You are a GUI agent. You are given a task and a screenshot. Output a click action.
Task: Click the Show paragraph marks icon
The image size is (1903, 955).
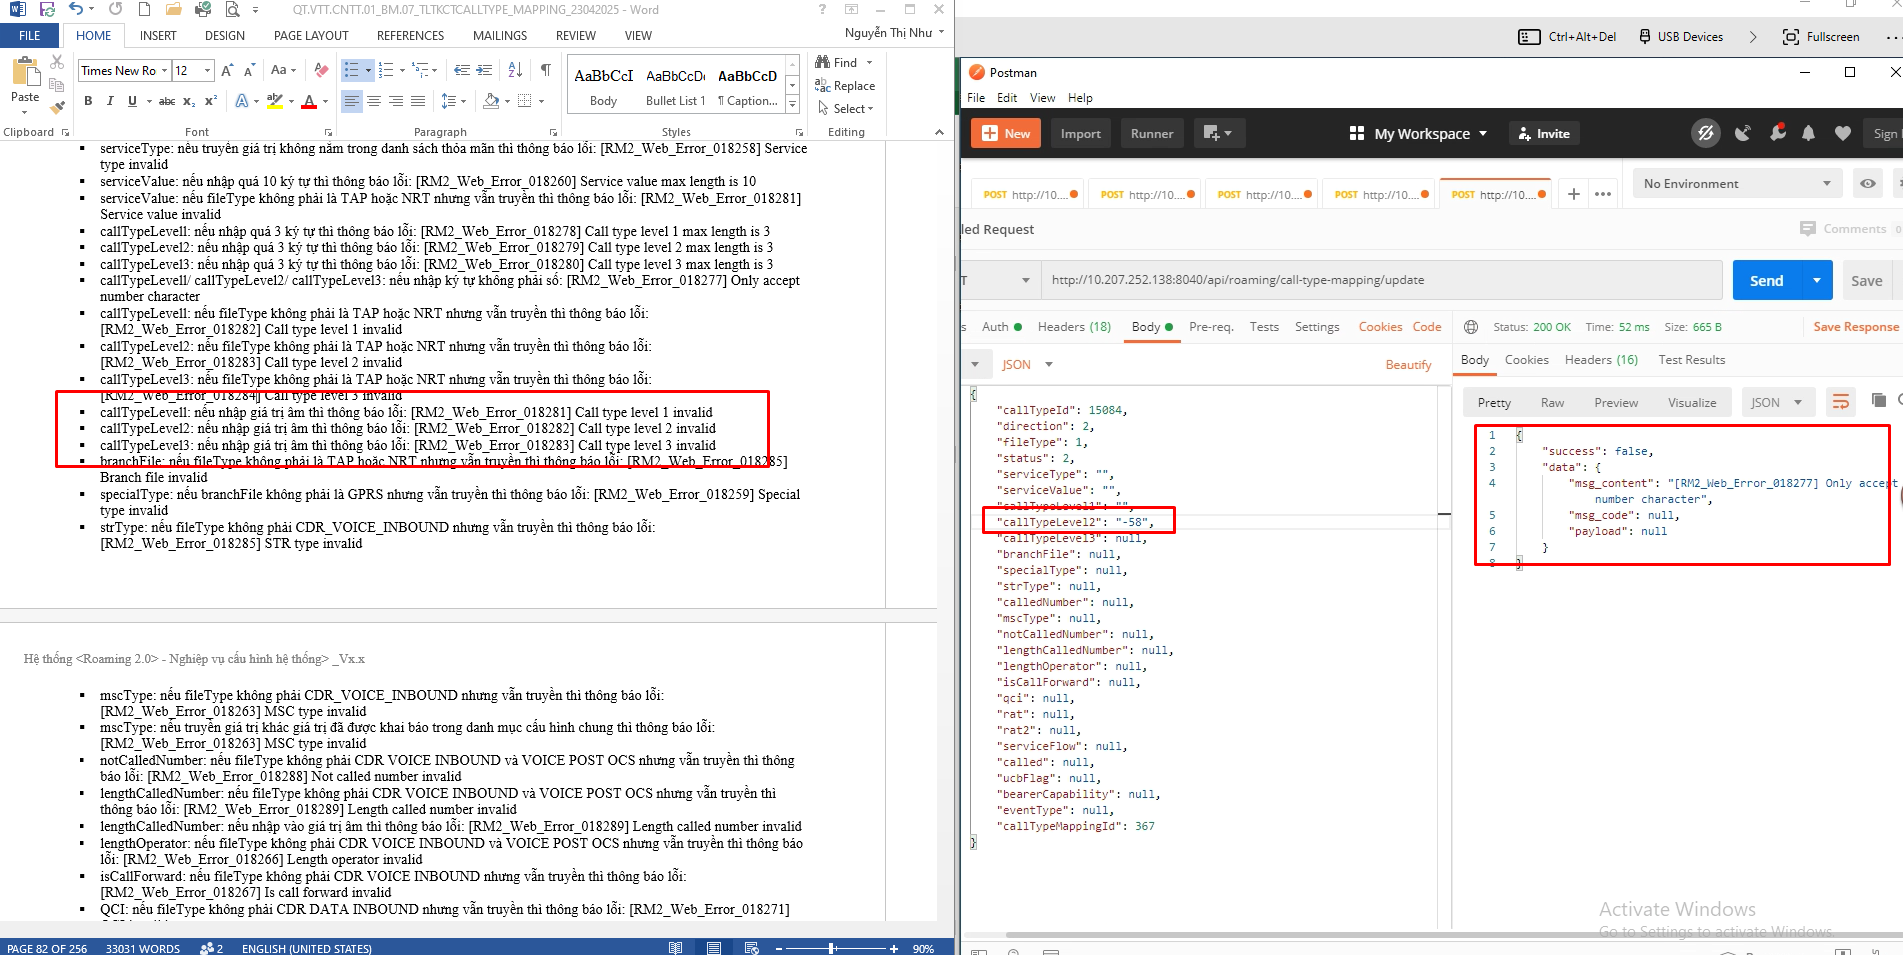[545, 70]
